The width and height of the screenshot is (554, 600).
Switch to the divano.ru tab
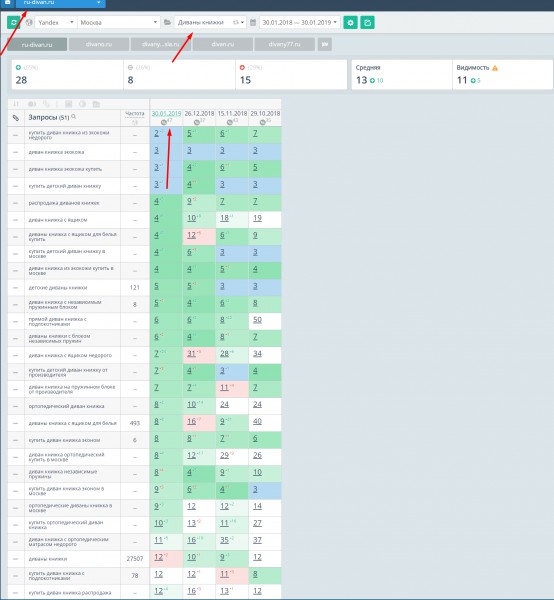99,44
